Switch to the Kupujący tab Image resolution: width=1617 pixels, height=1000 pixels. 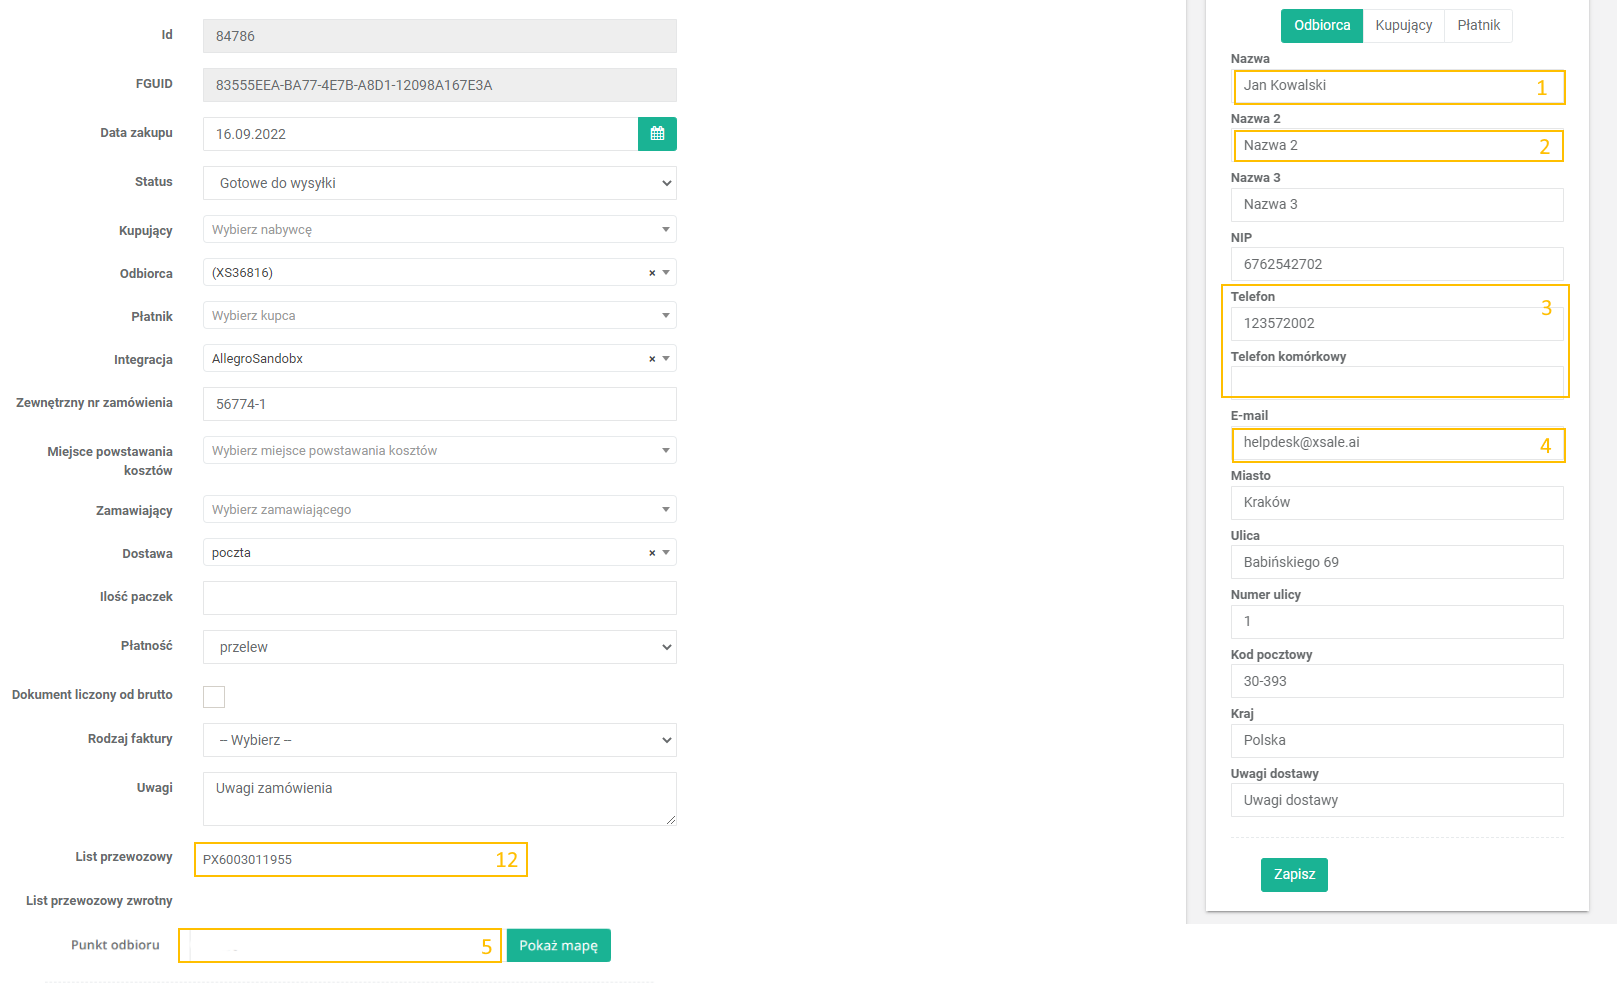(x=1403, y=26)
